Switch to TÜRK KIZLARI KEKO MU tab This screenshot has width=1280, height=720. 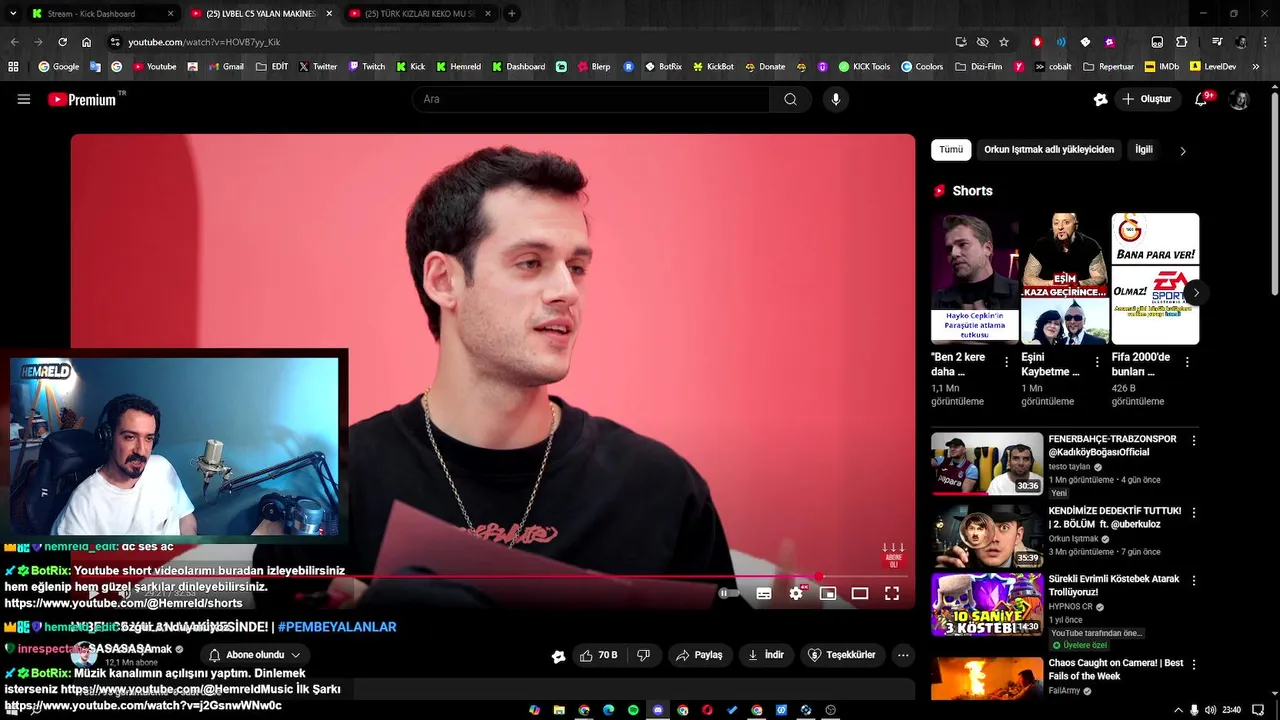click(x=420, y=14)
